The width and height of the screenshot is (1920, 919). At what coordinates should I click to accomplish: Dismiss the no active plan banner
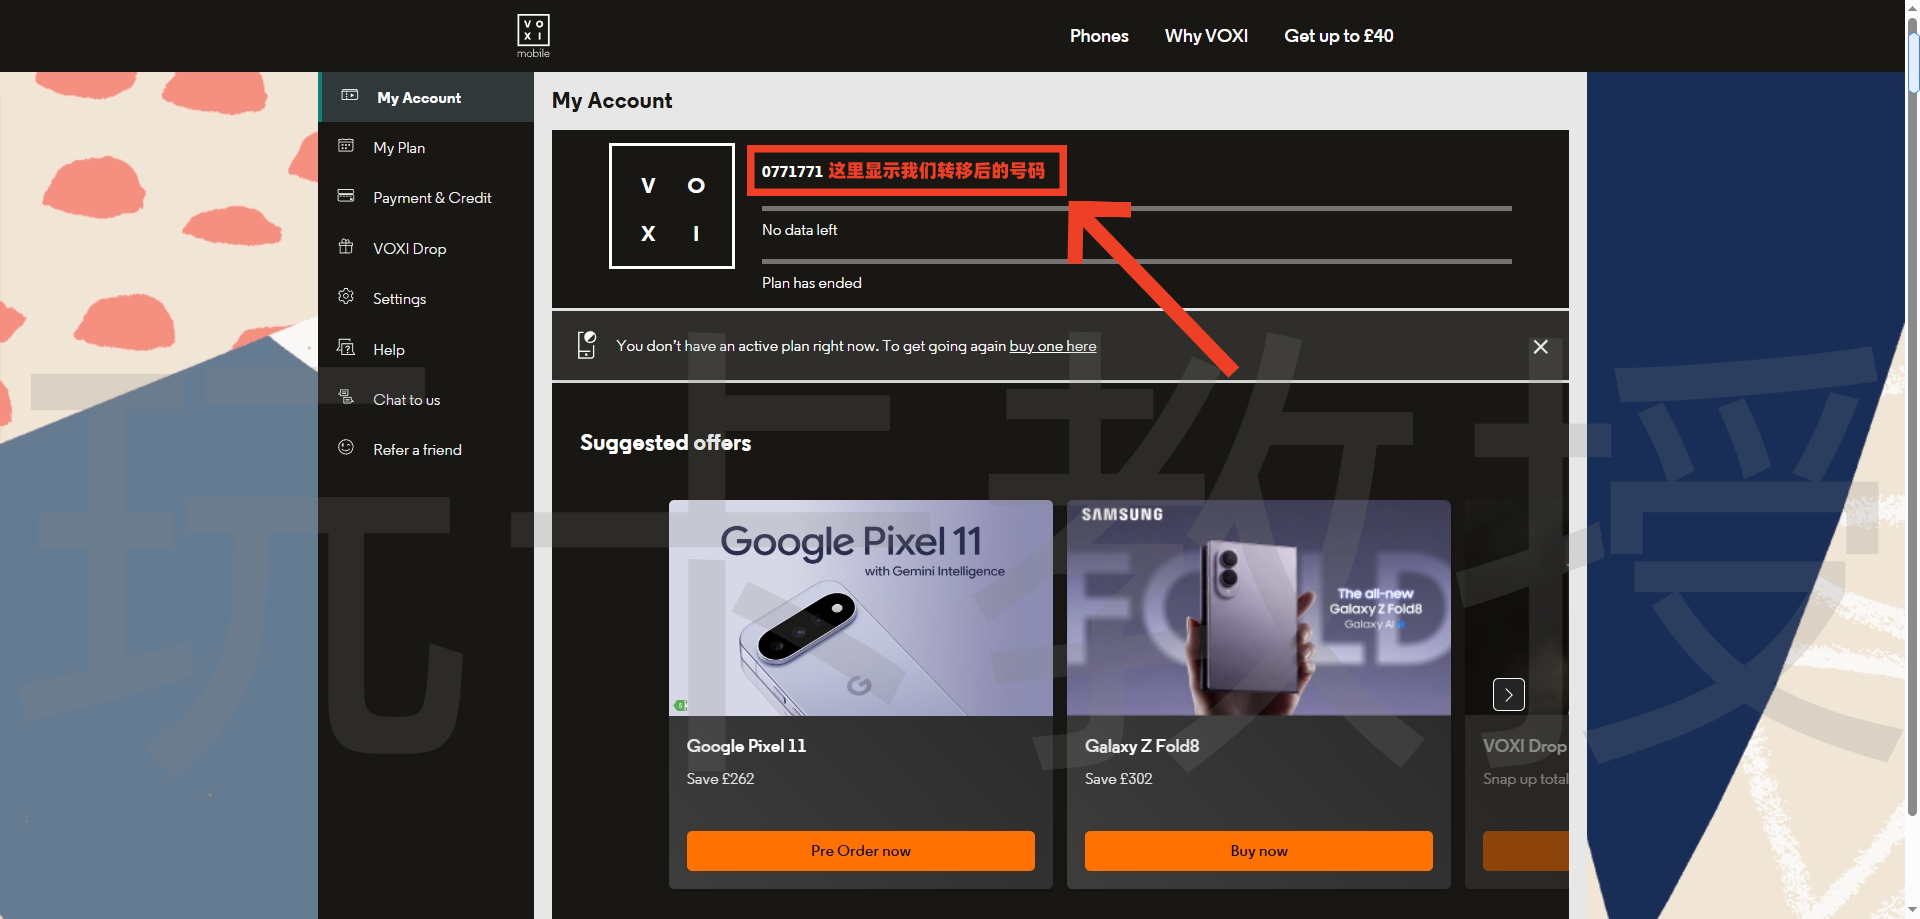1540,346
